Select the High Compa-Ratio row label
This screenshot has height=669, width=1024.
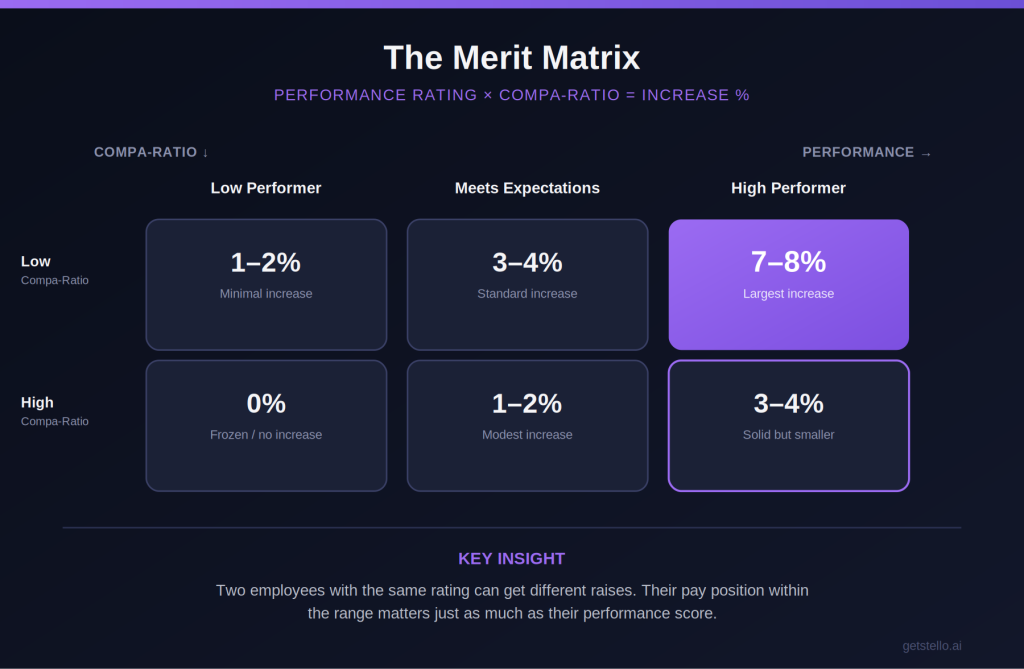(55, 411)
